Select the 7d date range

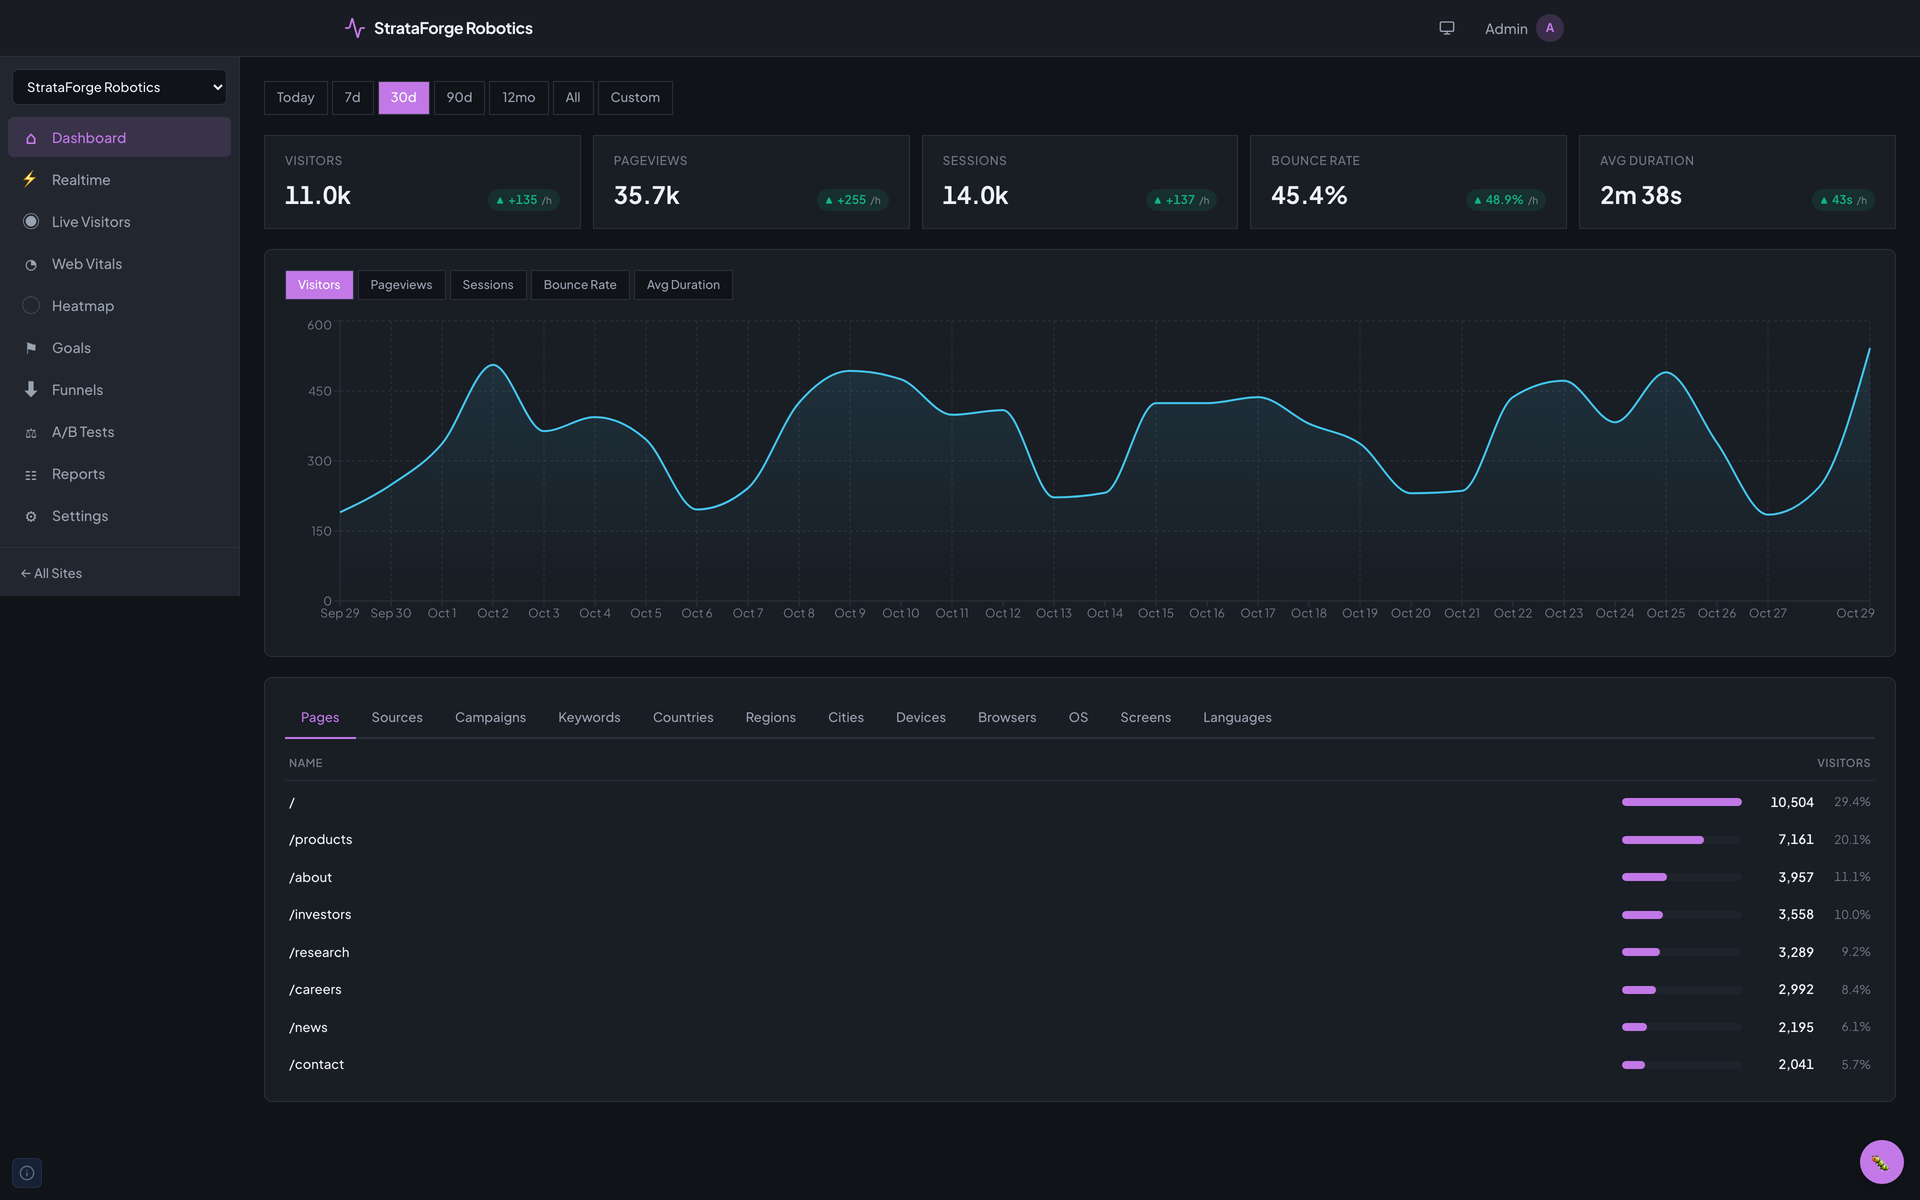click(352, 98)
